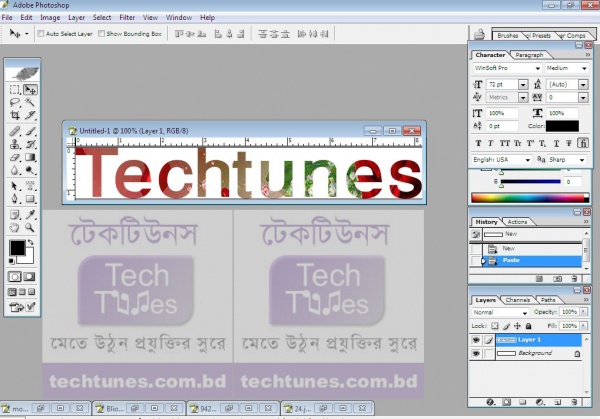Viewport: 600px width, 419px height.
Task: Open the Metrics kerning dropdown
Action: (523, 98)
